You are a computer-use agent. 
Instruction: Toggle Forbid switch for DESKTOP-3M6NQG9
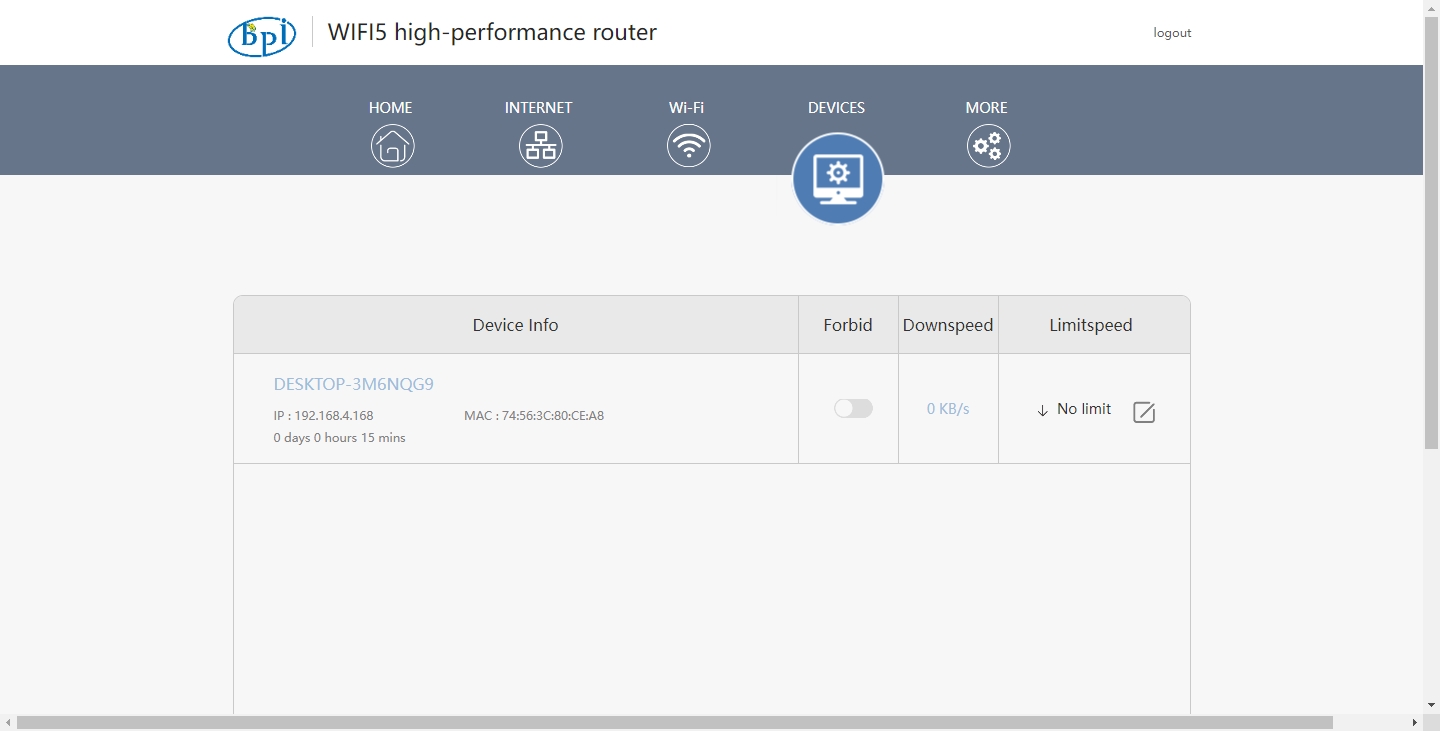[853, 408]
